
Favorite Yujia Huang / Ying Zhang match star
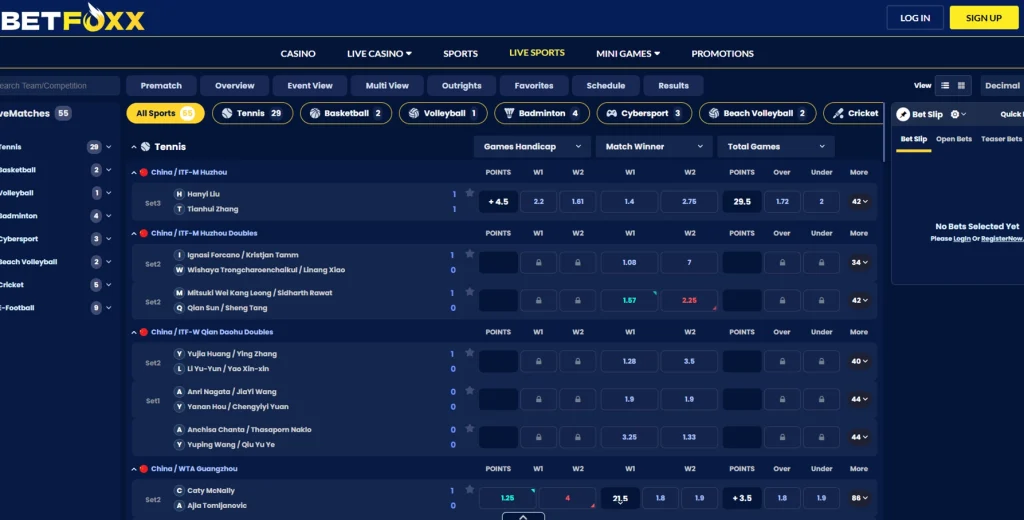pyautogui.click(x=470, y=352)
